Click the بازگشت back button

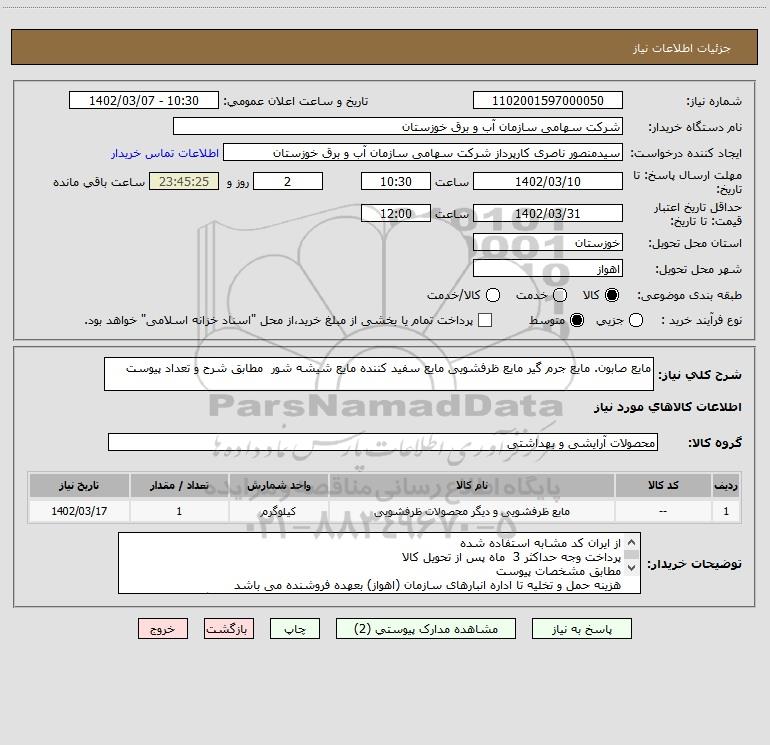coord(229,629)
